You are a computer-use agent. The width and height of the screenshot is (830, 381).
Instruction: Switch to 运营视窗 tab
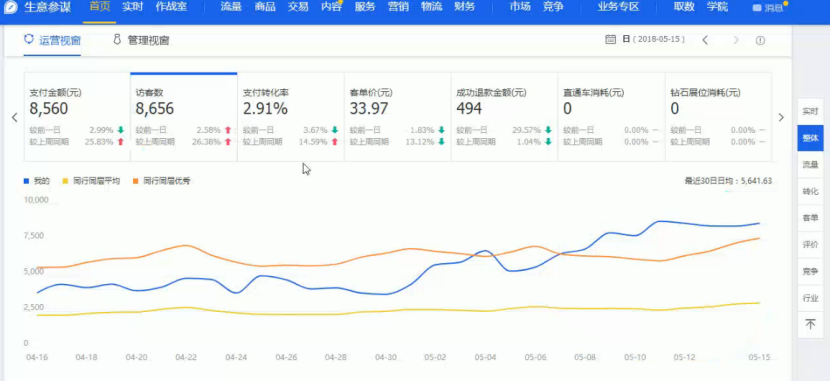60,40
